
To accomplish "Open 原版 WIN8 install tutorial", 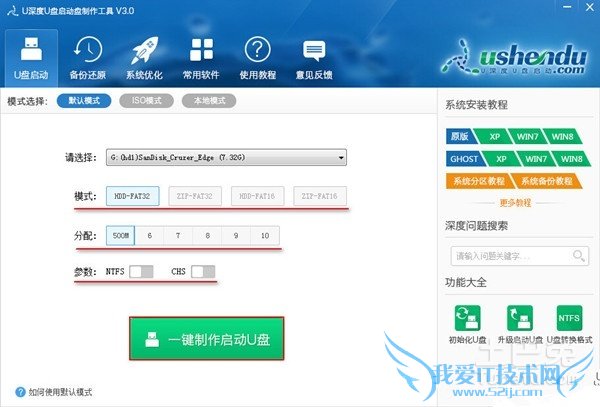I will [x=562, y=137].
